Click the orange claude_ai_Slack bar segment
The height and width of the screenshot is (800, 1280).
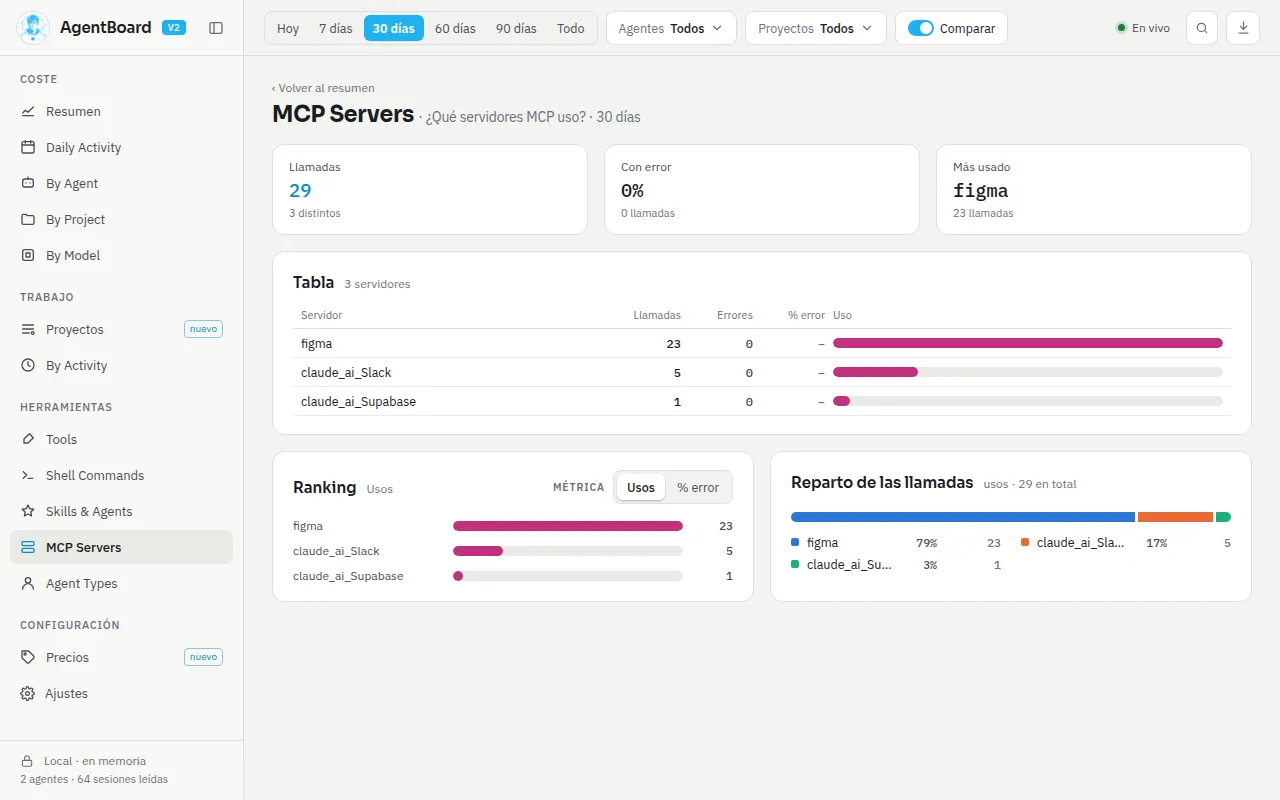[x=1175, y=517]
